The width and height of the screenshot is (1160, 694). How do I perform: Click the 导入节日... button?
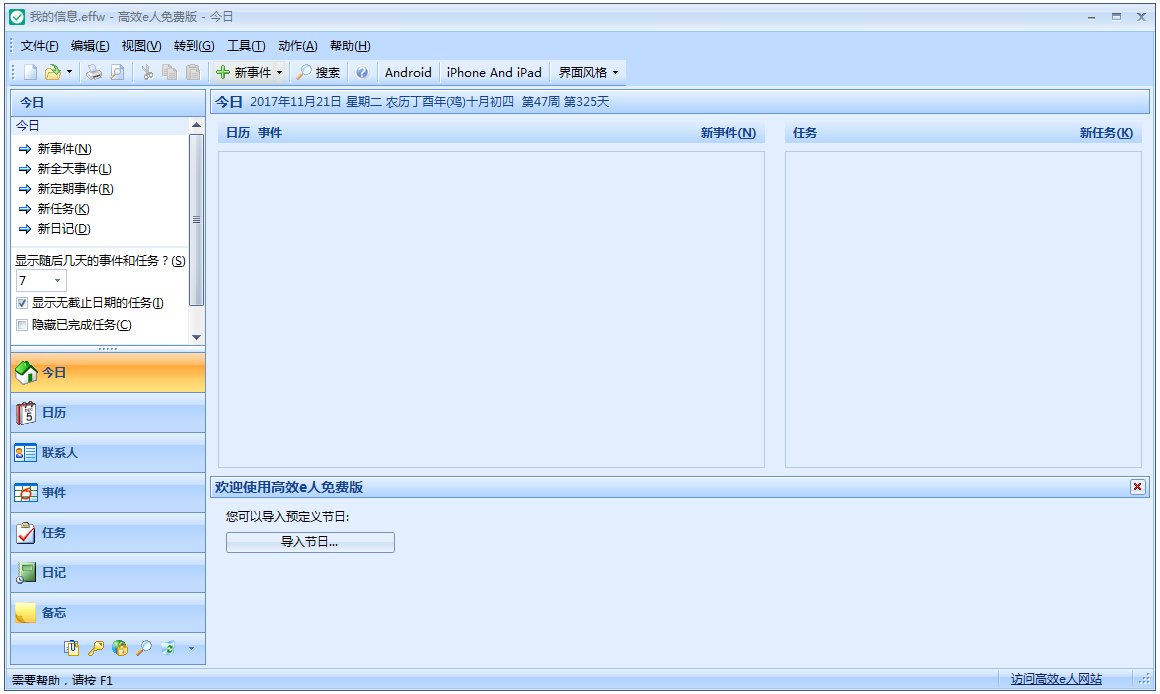point(310,542)
